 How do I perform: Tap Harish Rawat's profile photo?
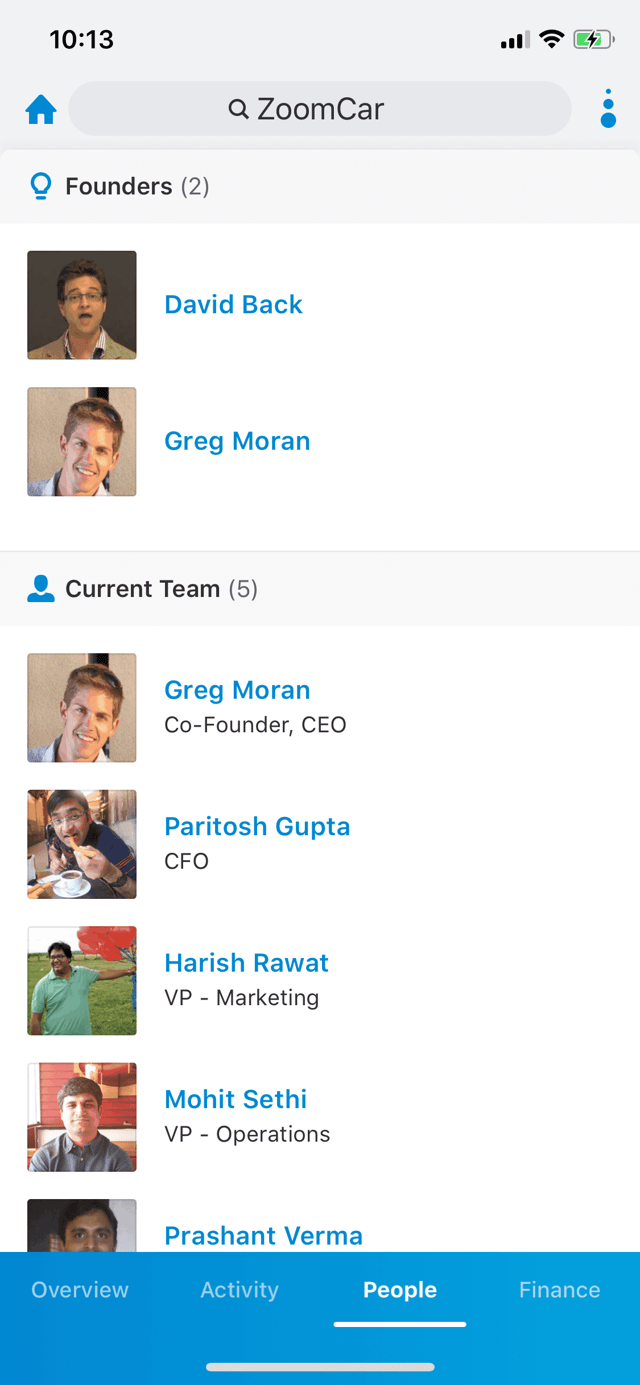pos(82,980)
